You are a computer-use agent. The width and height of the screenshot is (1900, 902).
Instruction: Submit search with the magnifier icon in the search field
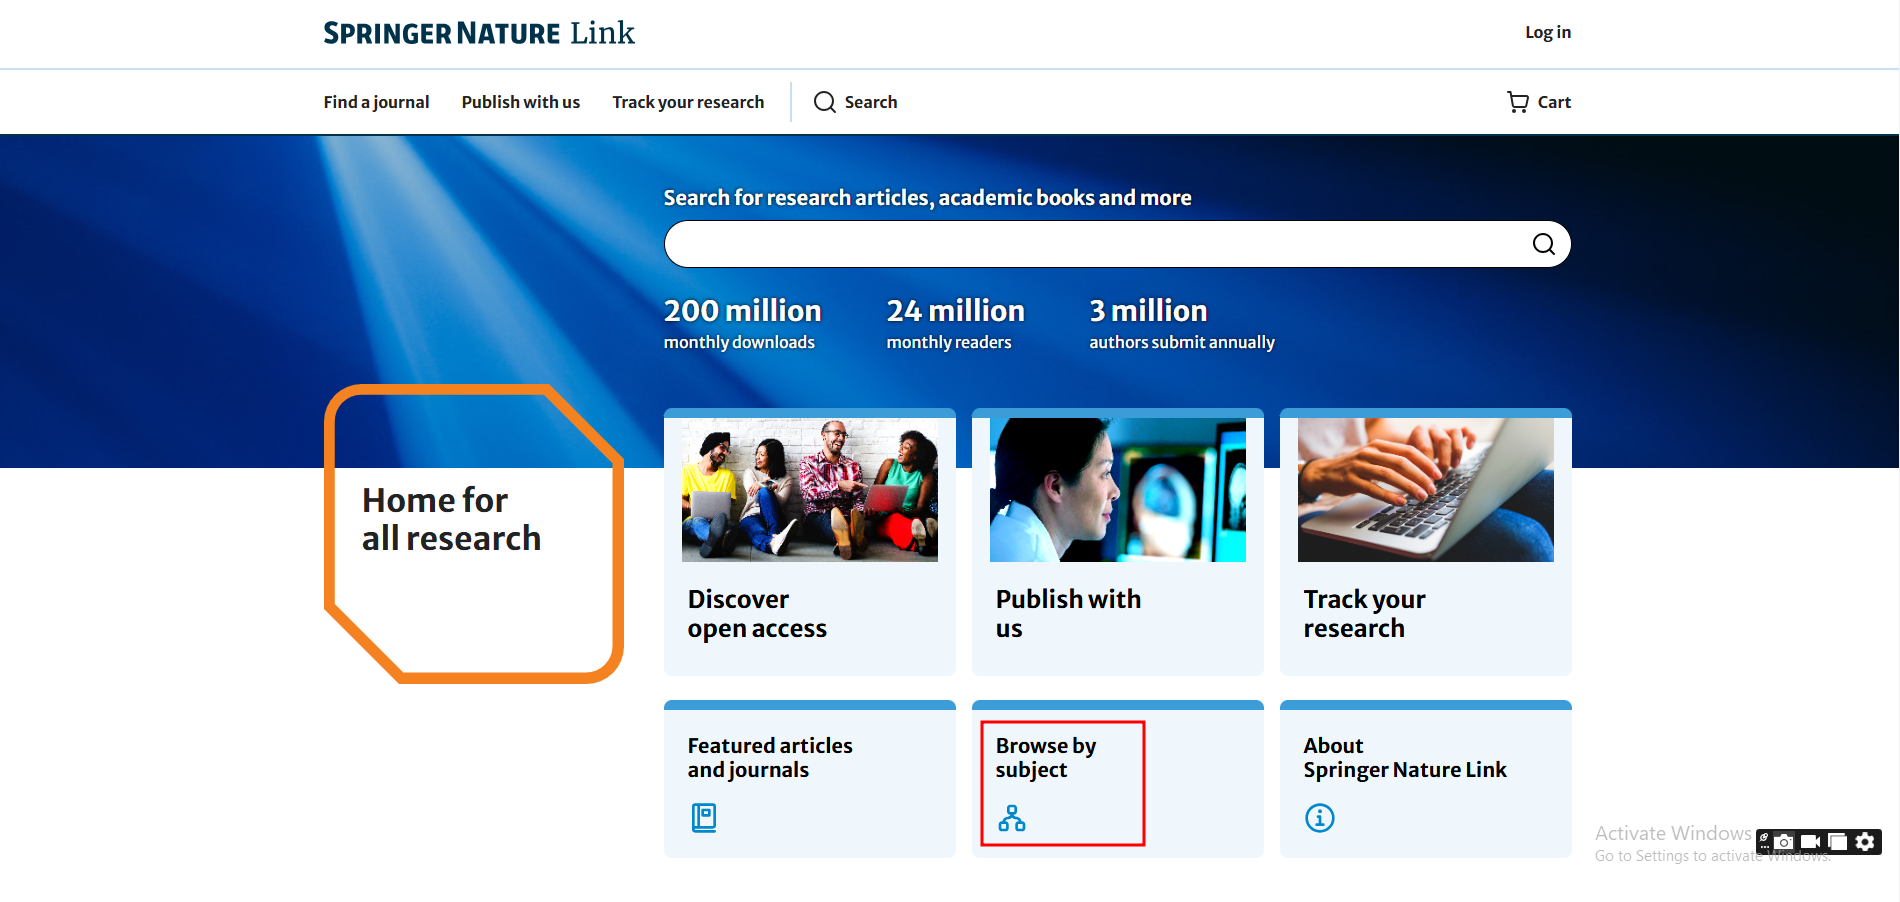pyautogui.click(x=1544, y=244)
